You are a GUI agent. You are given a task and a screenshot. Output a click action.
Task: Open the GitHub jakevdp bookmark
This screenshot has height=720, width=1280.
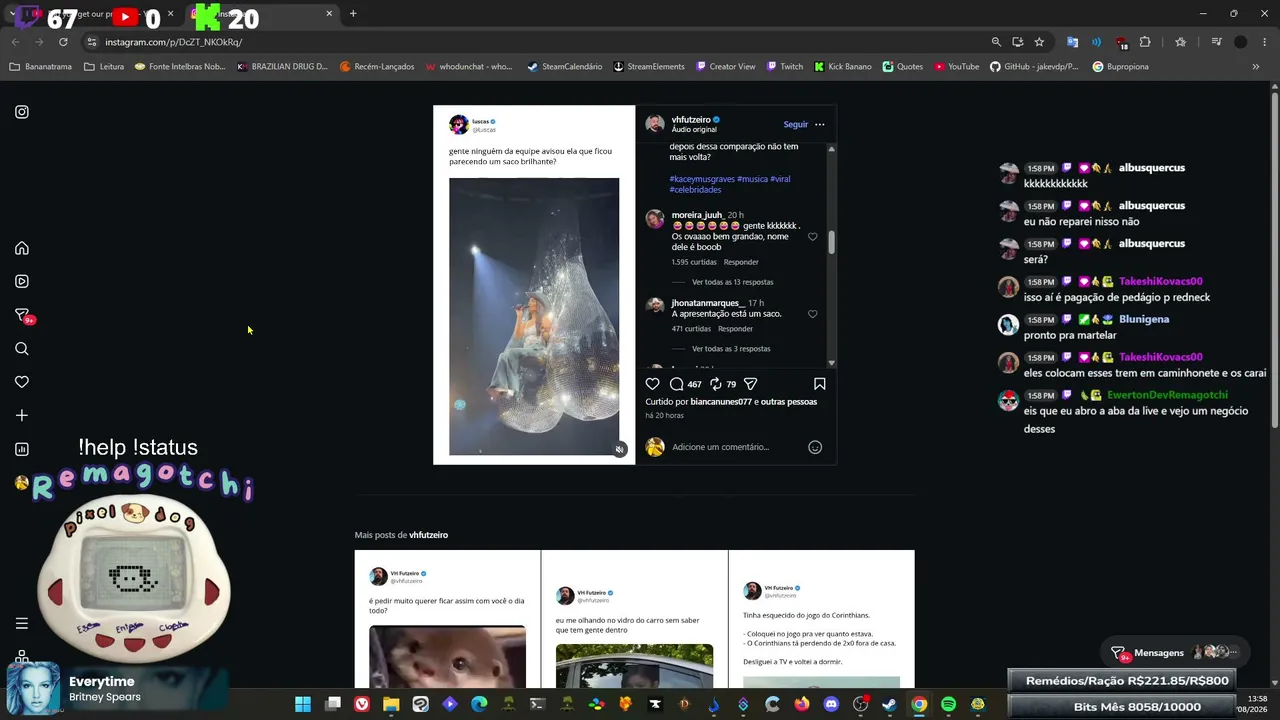(1034, 67)
